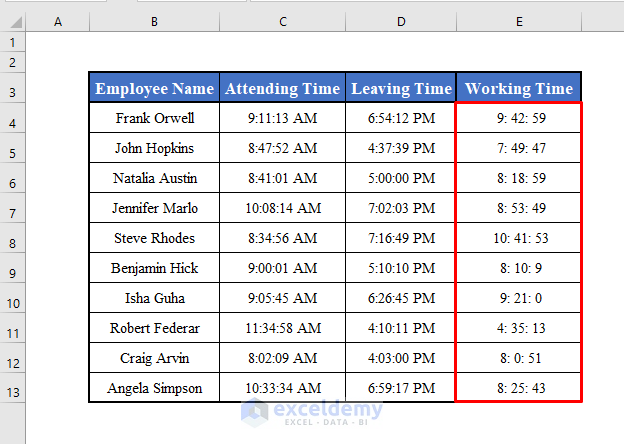Click the select-all corner triangle
This screenshot has width=624, height=444.
pyautogui.click(x=16, y=22)
